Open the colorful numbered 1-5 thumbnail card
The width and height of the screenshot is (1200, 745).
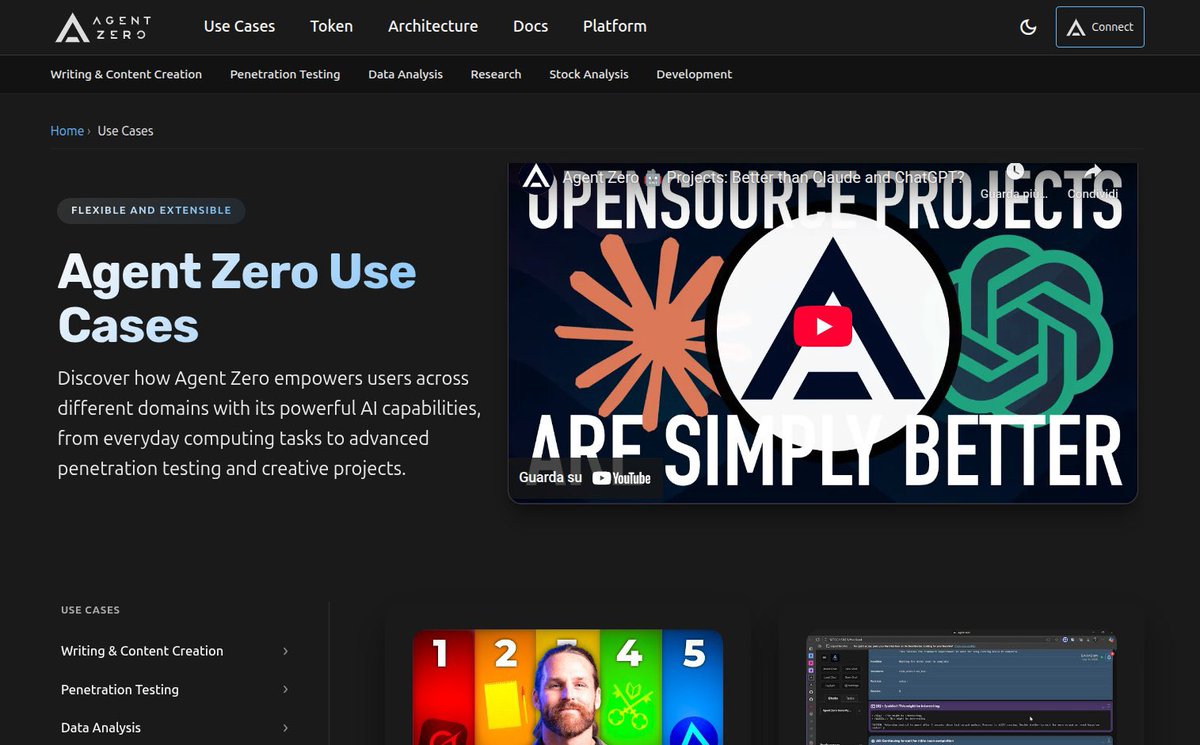point(568,687)
